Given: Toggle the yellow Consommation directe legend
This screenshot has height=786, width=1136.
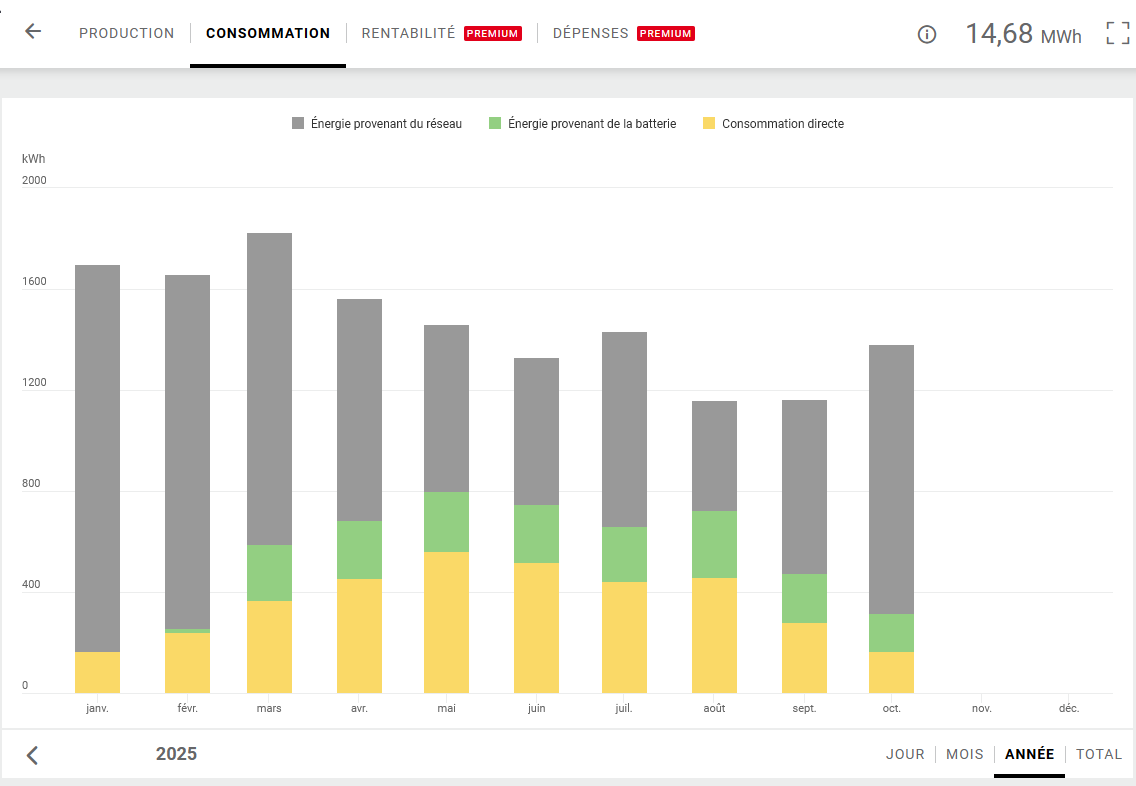Looking at the screenshot, I should pyautogui.click(x=773, y=124).
